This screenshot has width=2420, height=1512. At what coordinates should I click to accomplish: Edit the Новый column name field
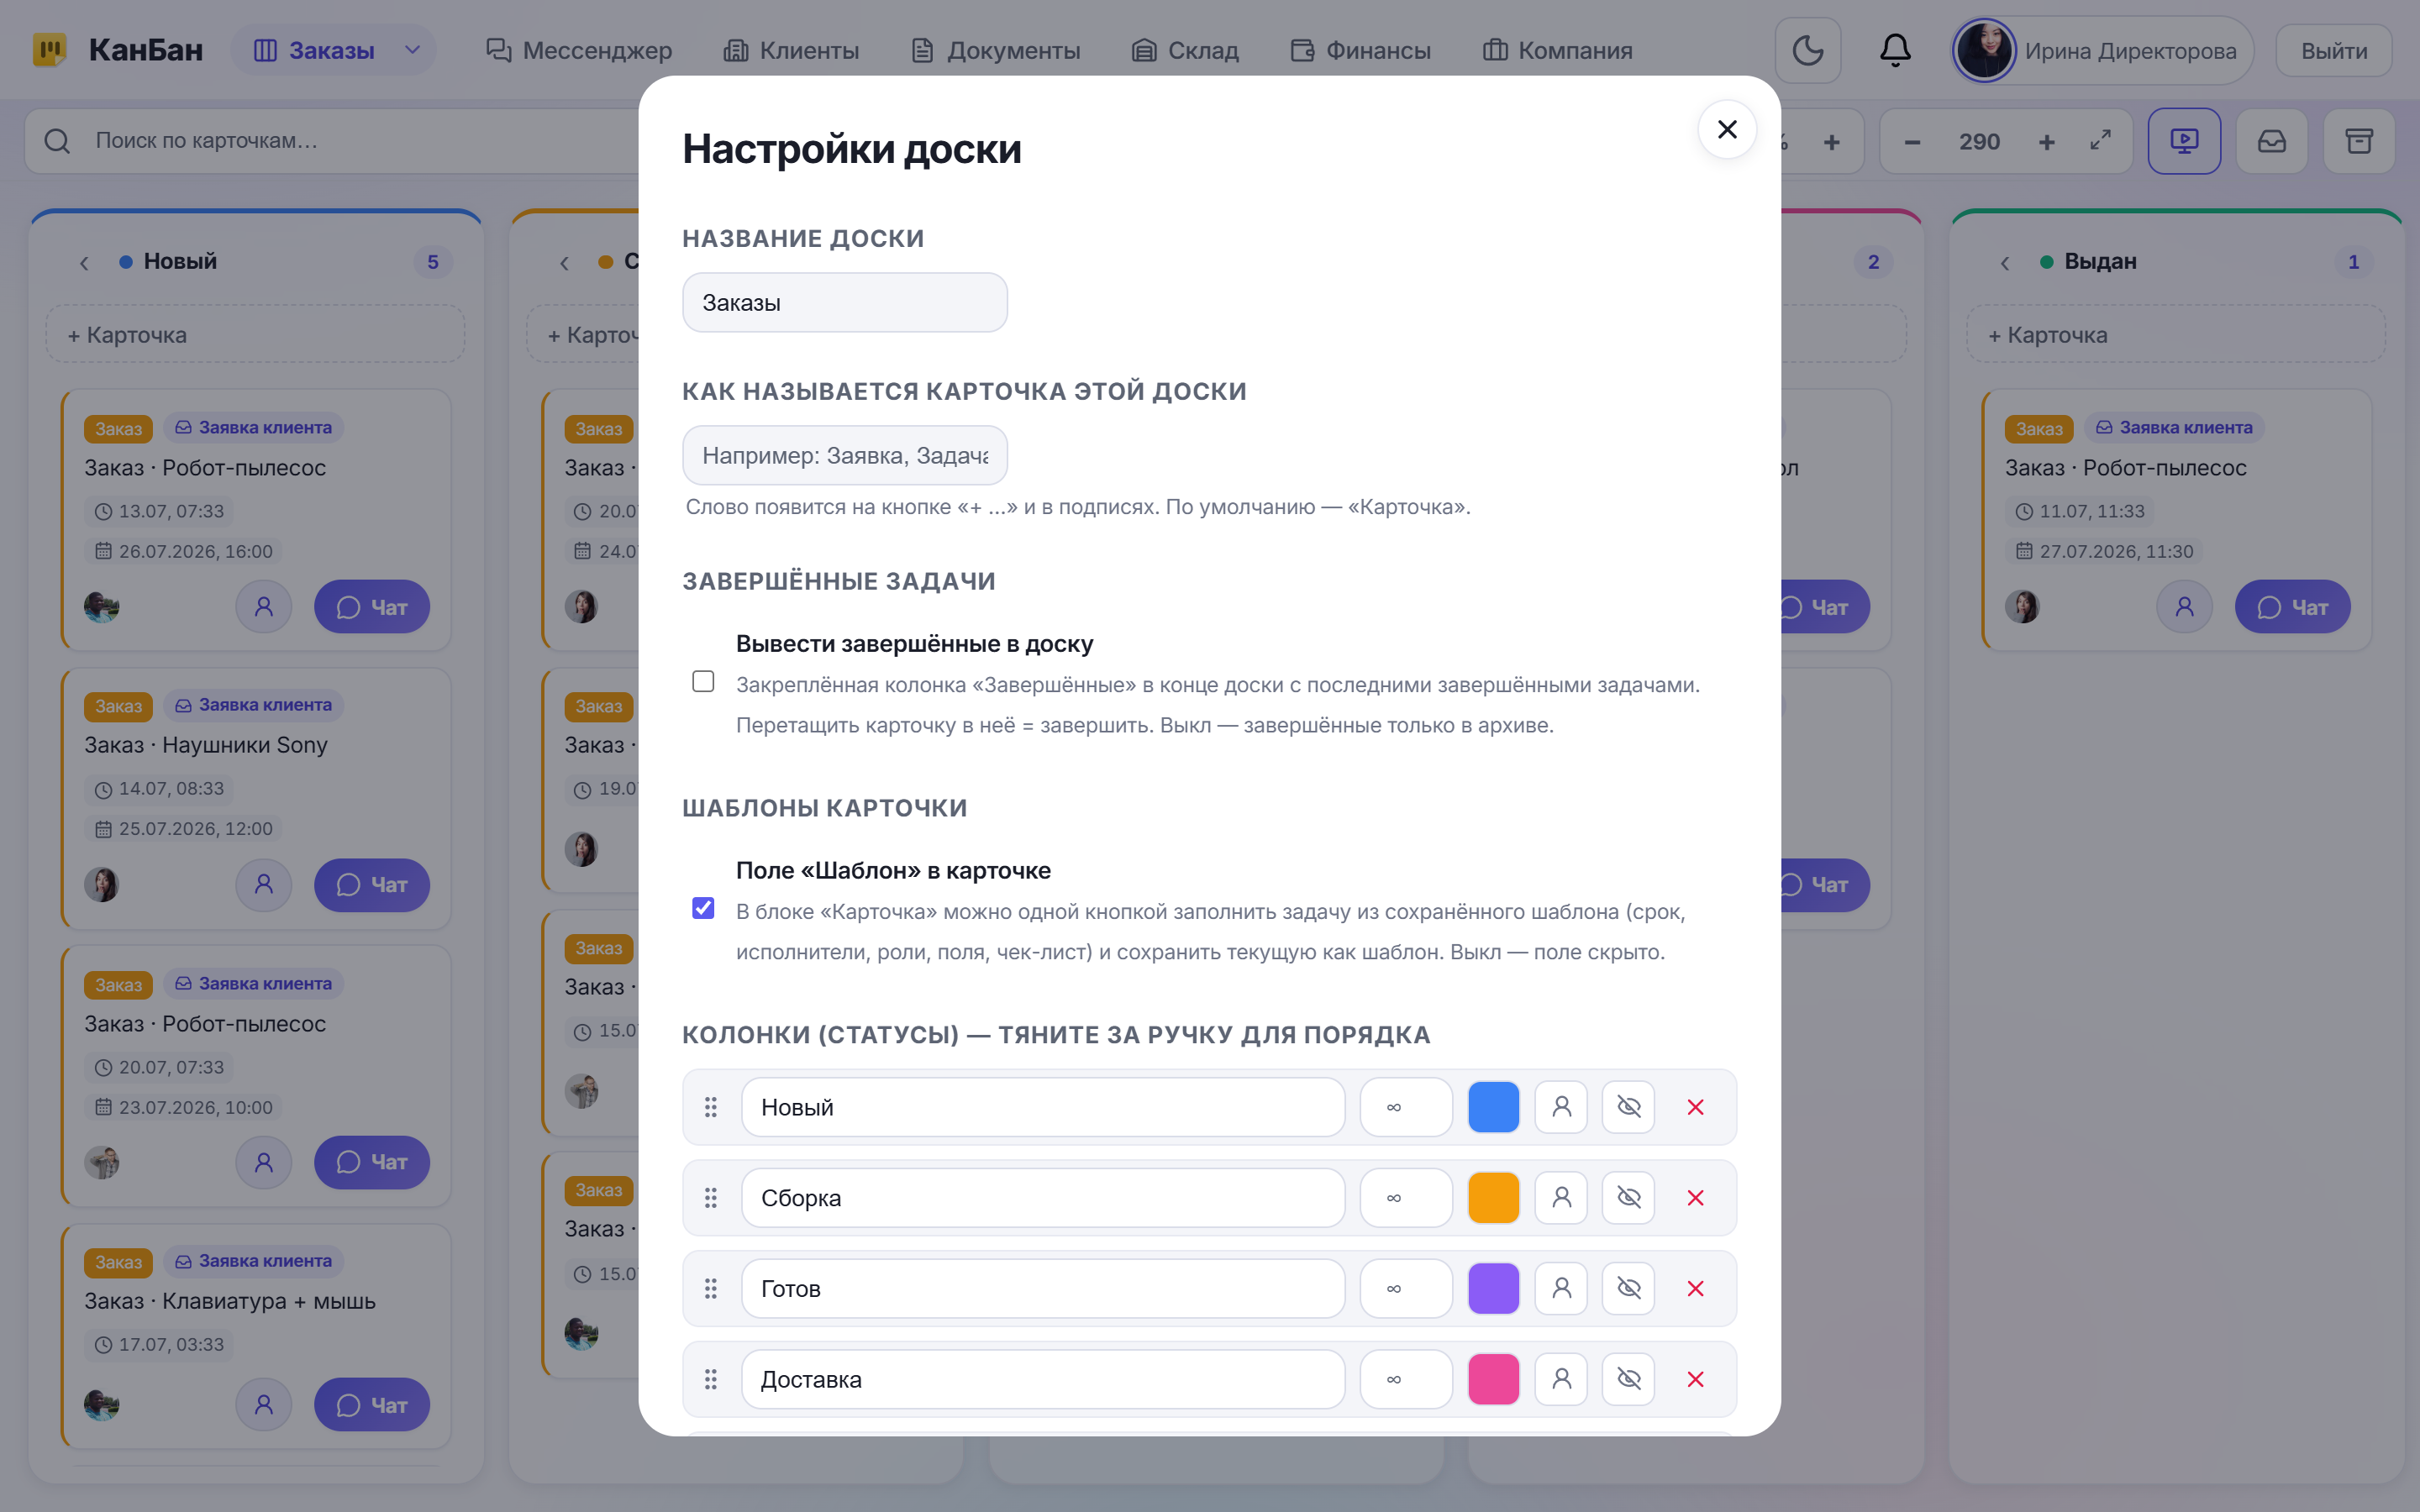click(x=1043, y=1107)
